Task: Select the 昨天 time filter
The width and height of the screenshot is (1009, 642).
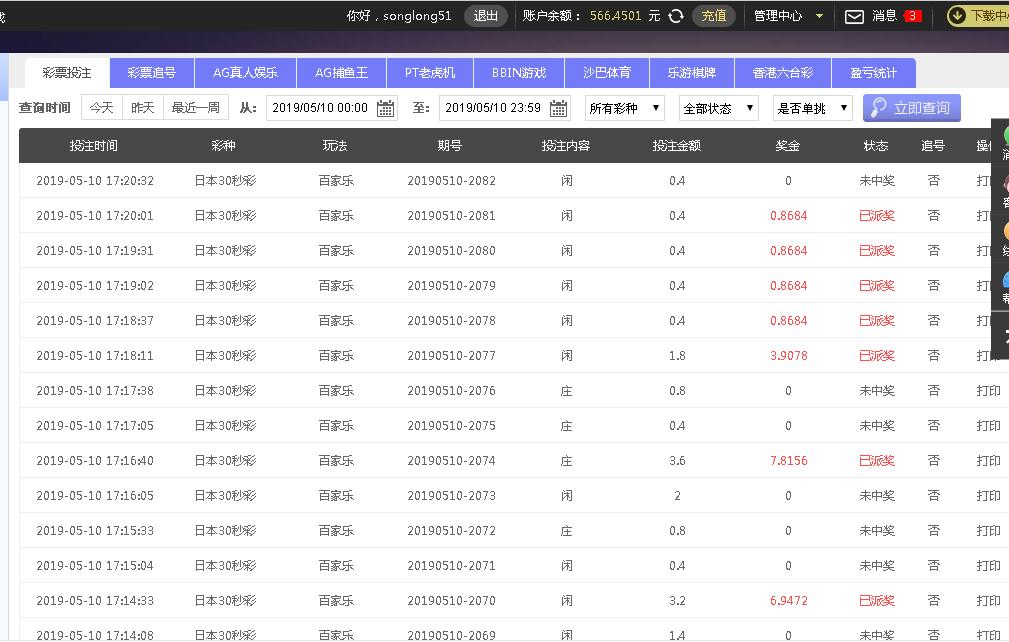Action: pyautogui.click(x=142, y=108)
